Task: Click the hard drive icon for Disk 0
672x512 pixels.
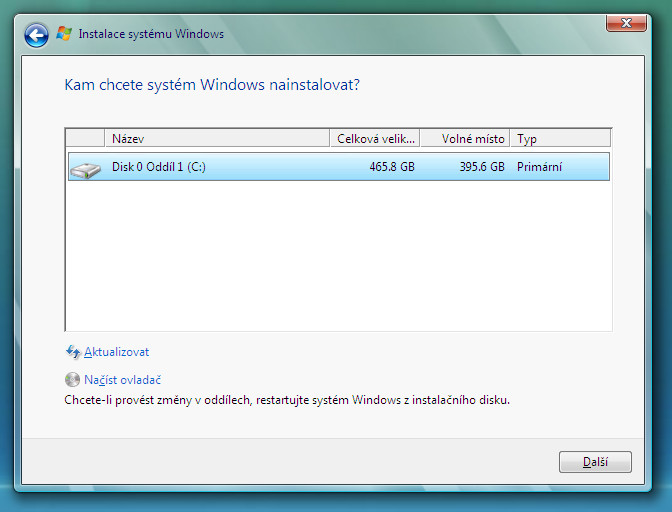Action: point(86,170)
